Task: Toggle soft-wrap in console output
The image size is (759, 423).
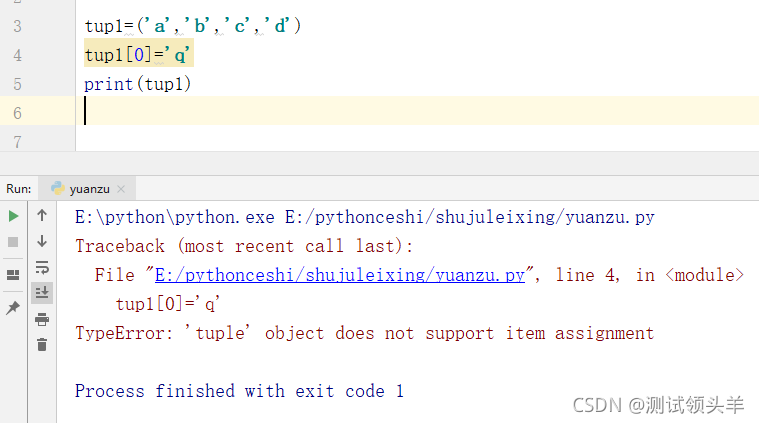Action: (x=42, y=267)
